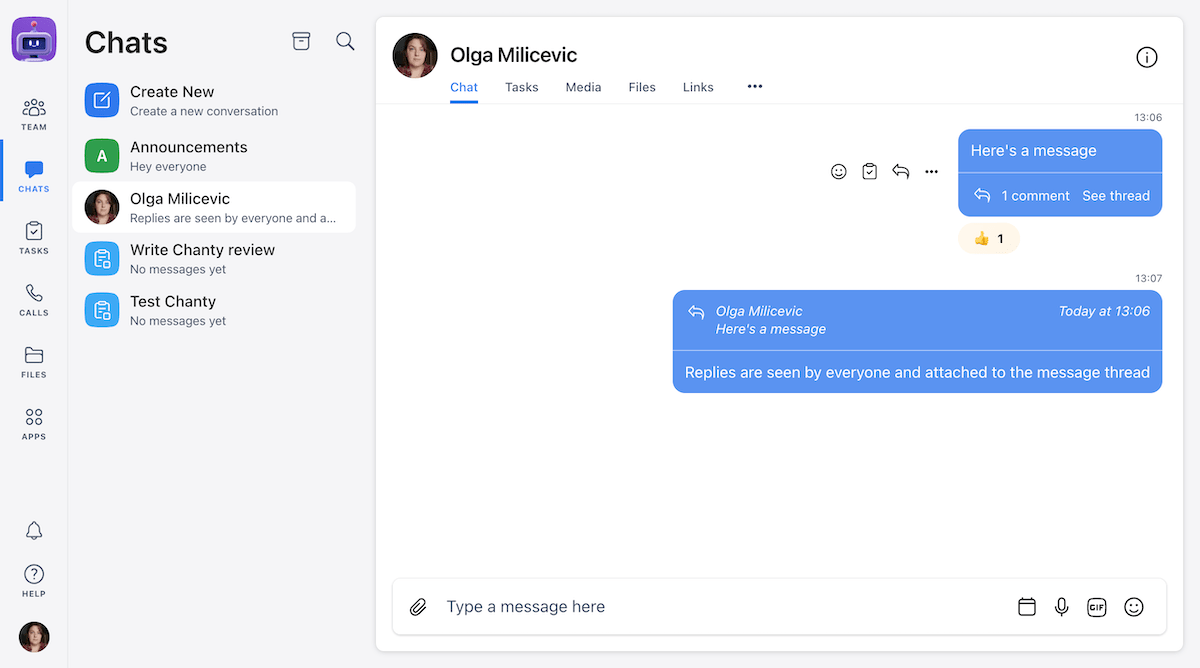Open the Chanty robot logo
The width and height of the screenshot is (1200, 668).
(34, 40)
